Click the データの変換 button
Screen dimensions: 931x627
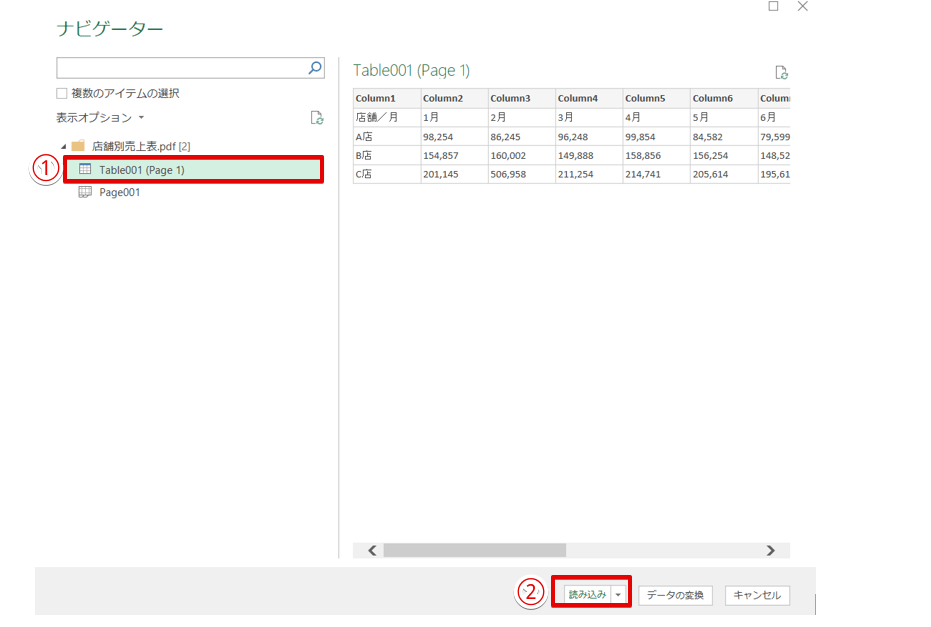675,595
